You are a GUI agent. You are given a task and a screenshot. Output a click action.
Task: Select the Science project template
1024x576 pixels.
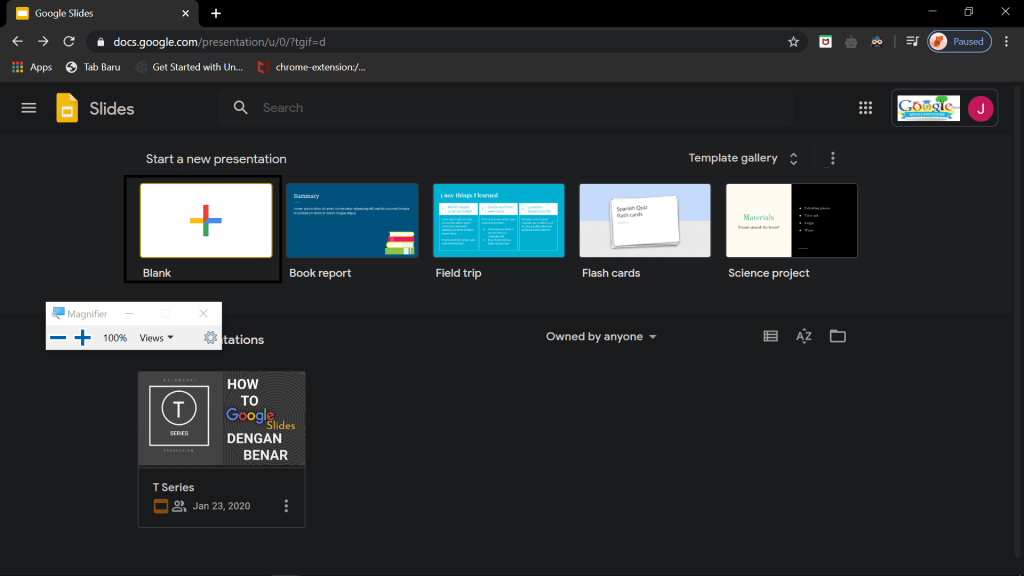tap(791, 220)
